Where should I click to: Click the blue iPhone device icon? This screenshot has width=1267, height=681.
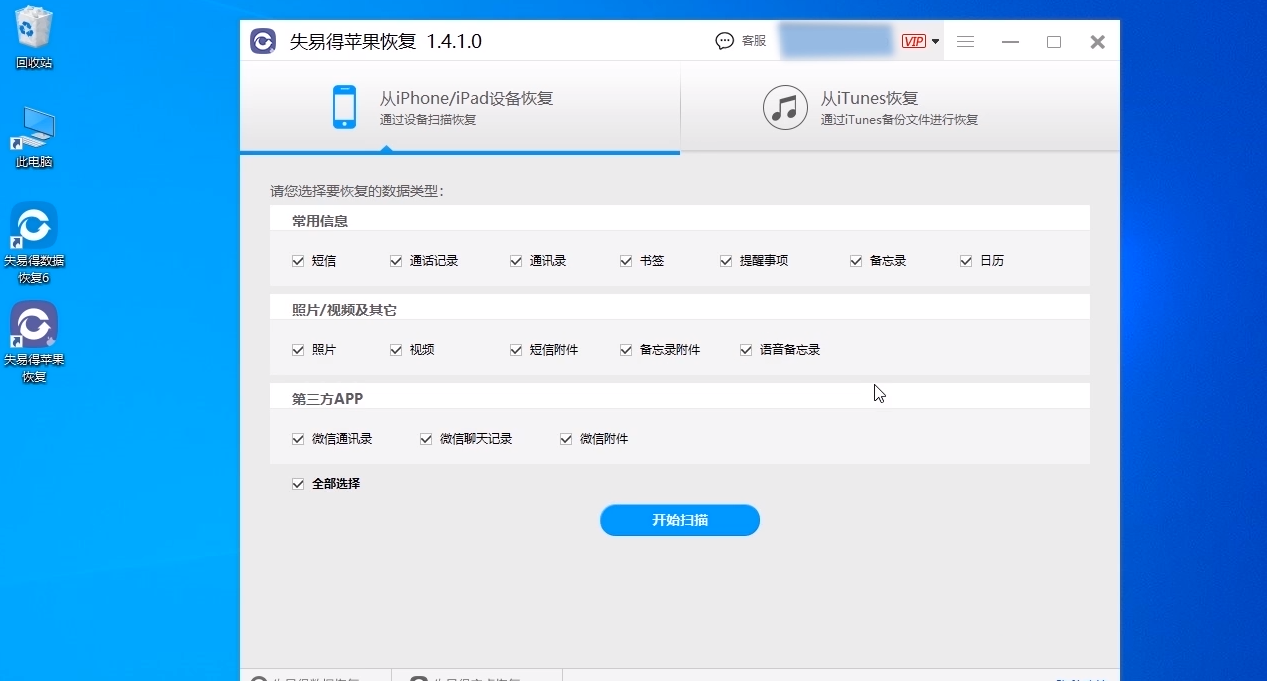[x=344, y=107]
